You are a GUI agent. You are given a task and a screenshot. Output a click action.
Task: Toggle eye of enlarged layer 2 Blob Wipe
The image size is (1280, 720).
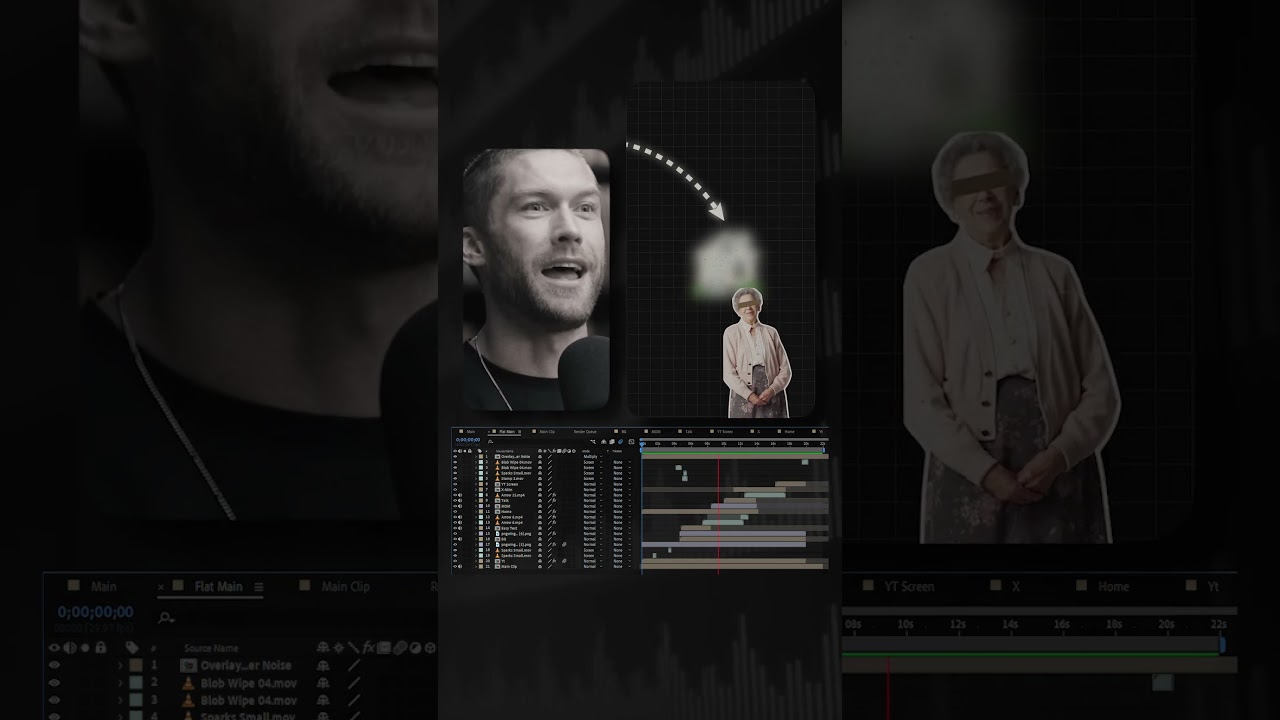click(x=54, y=682)
